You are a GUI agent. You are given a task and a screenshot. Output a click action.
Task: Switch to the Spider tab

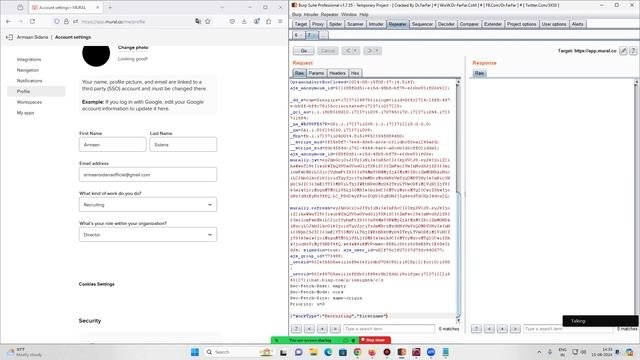click(x=335, y=24)
